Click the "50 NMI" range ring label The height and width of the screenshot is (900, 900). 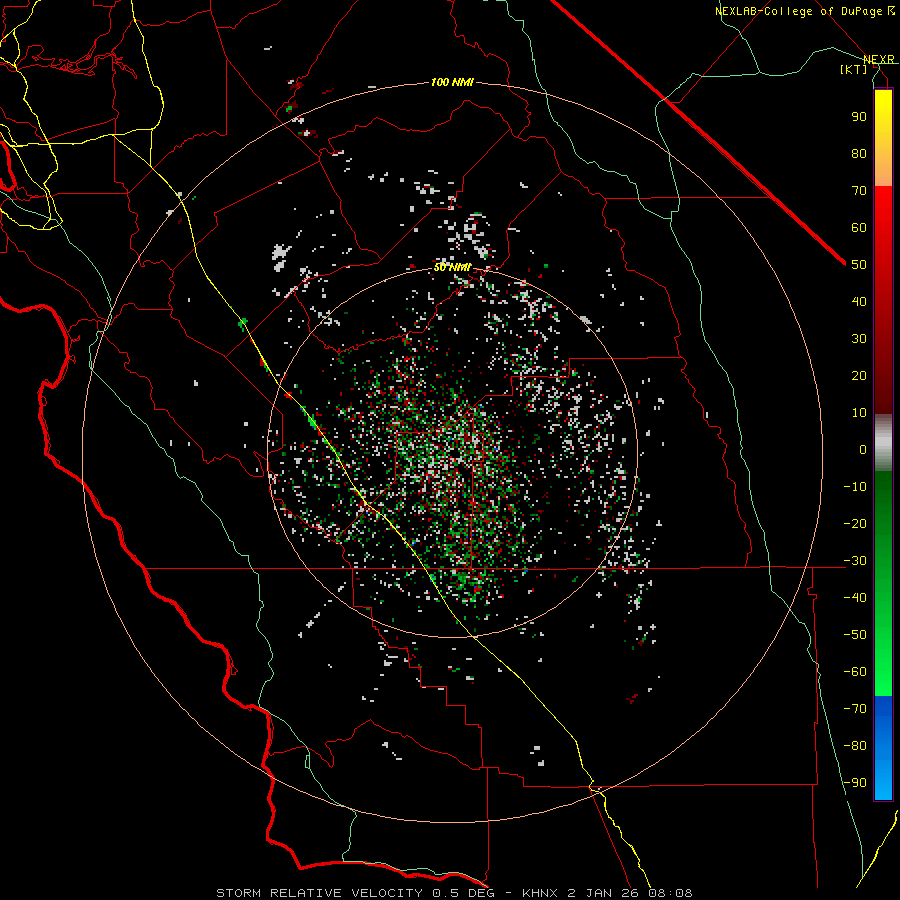452,267
